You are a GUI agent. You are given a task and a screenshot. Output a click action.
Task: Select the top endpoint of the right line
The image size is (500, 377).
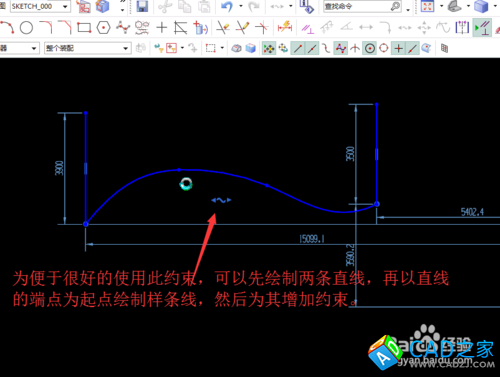377,105
